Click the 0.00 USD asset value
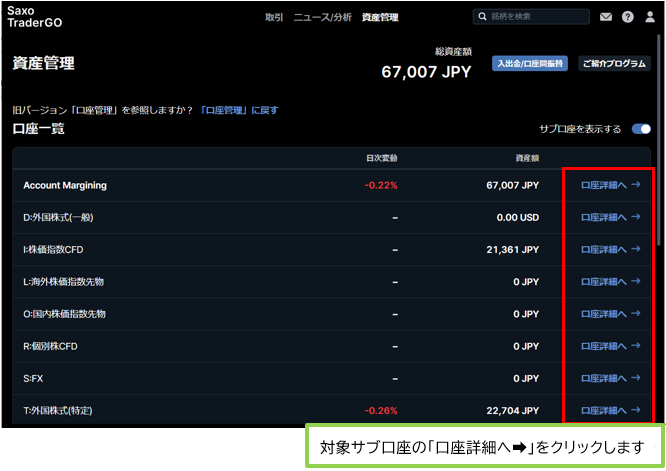The height and width of the screenshot is (471, 666). [518, 218]
